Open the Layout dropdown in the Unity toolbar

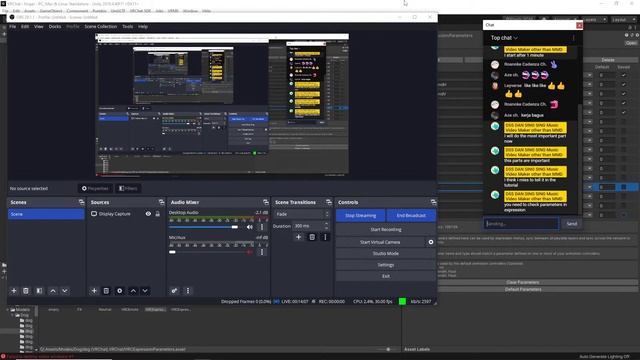coord(623,20)
